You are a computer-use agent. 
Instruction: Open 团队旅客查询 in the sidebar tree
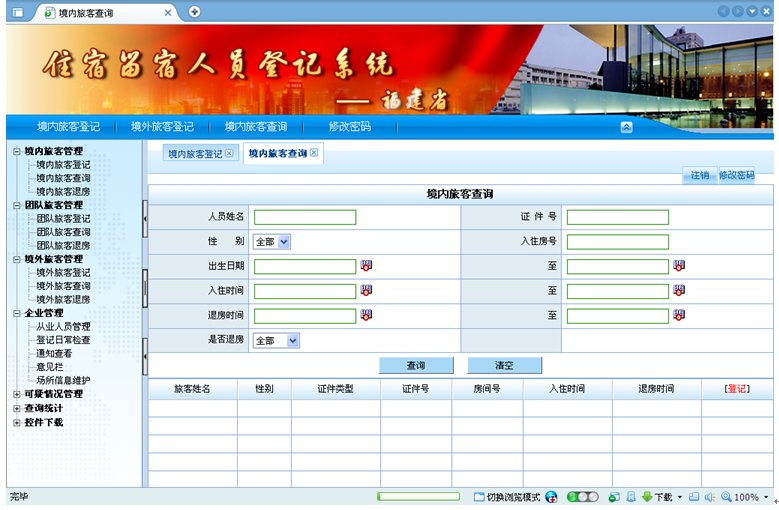tap(63, 232)
